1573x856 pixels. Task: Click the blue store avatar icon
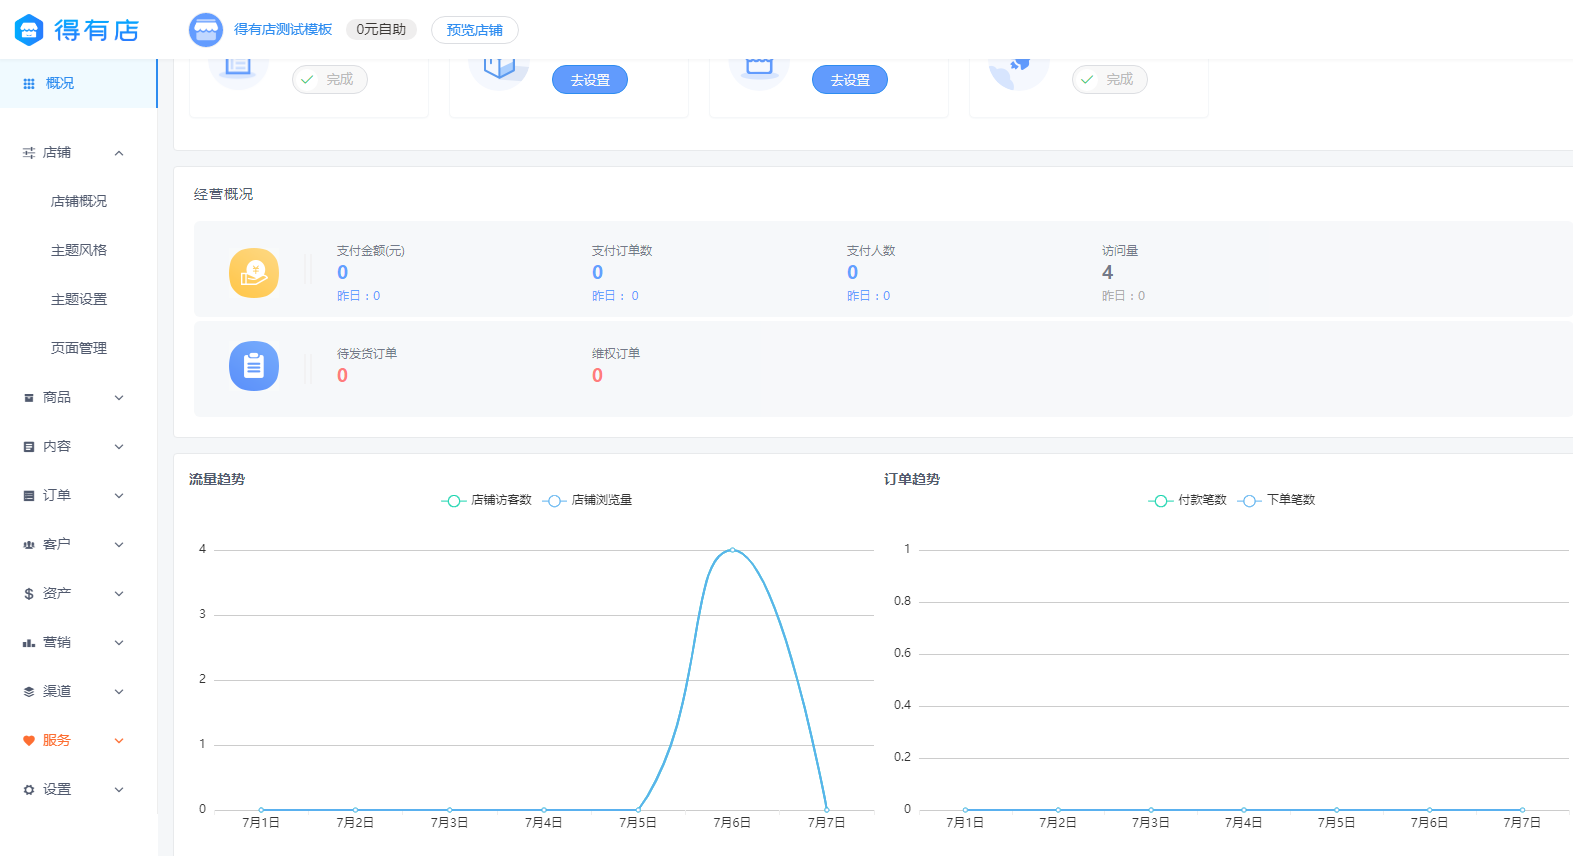tap(206, 30)
